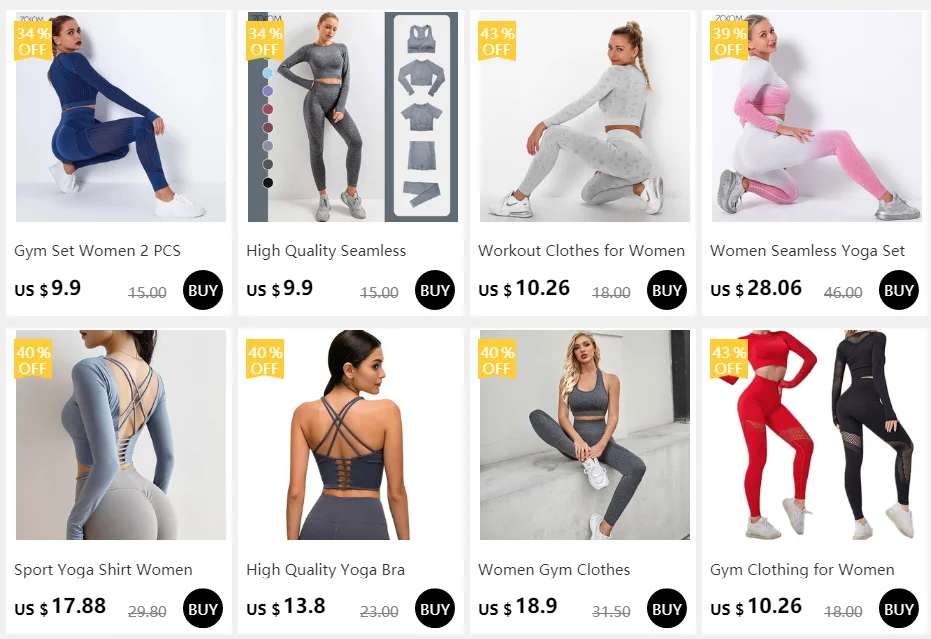The height and width of the screenshot is (639, 931).
Task: Select the black color dot on seamless set
Action: click(268, 182)
